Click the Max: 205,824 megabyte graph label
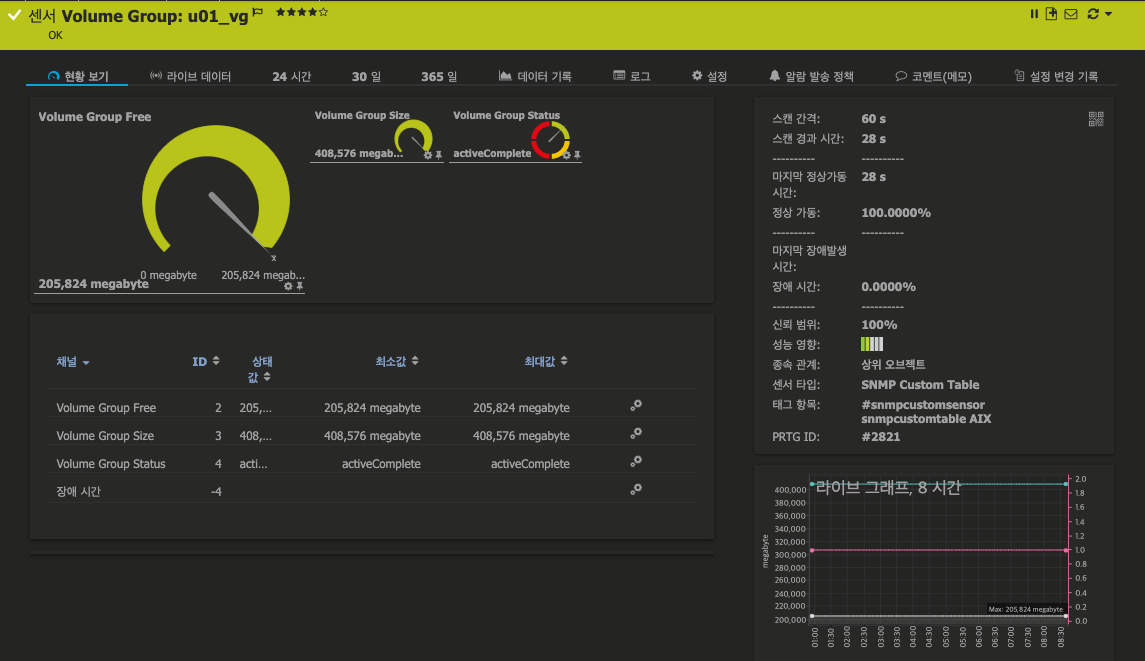Screen dimensions: 1145x661 pyautogui.click(x=1025, y=609)
